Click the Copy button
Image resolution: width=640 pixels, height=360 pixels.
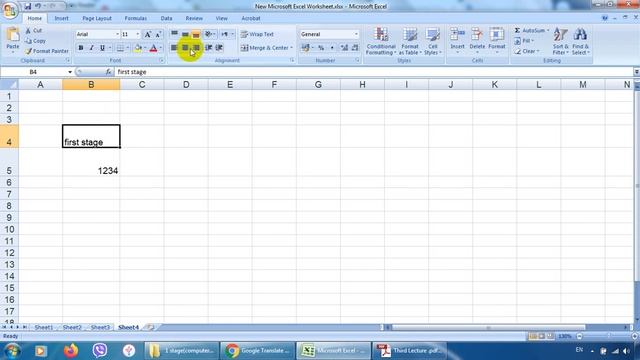[x=35, y=41]
